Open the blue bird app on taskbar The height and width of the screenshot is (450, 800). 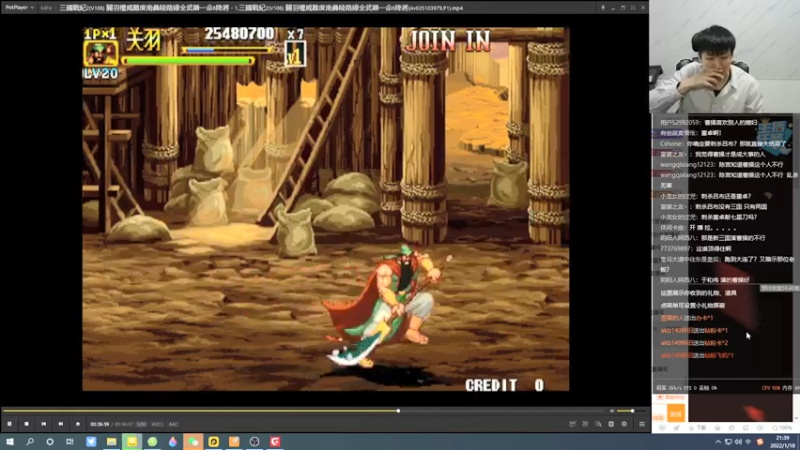pos(91,441)
